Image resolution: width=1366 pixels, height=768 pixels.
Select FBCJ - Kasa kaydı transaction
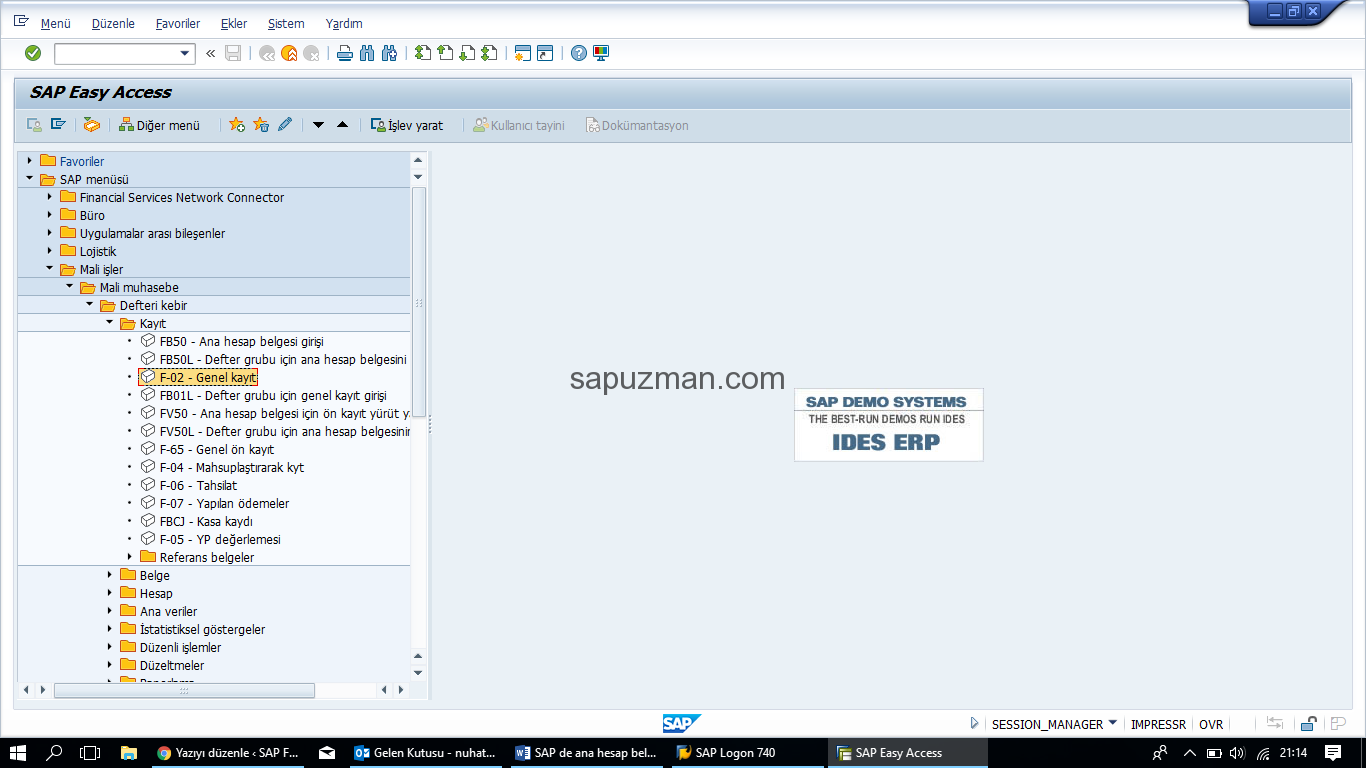coord(206,521)
